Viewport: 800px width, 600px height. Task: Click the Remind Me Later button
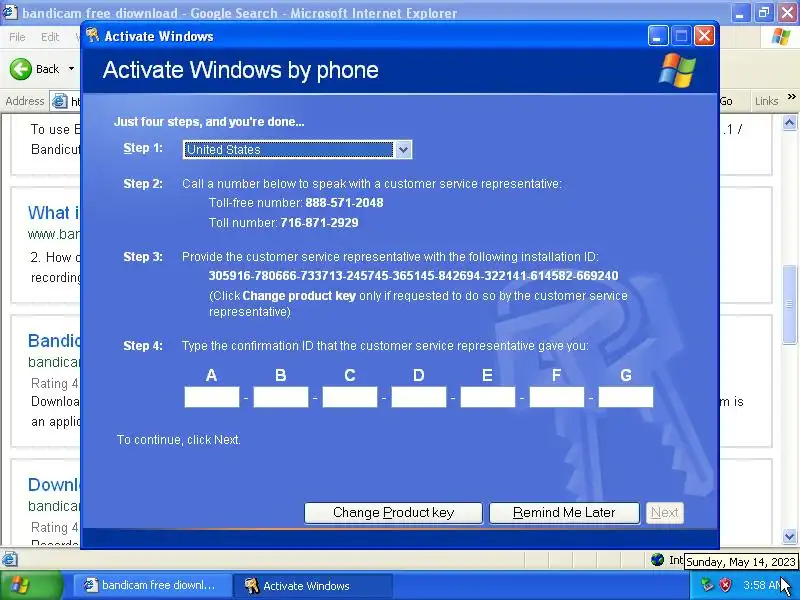pos(564,513)
